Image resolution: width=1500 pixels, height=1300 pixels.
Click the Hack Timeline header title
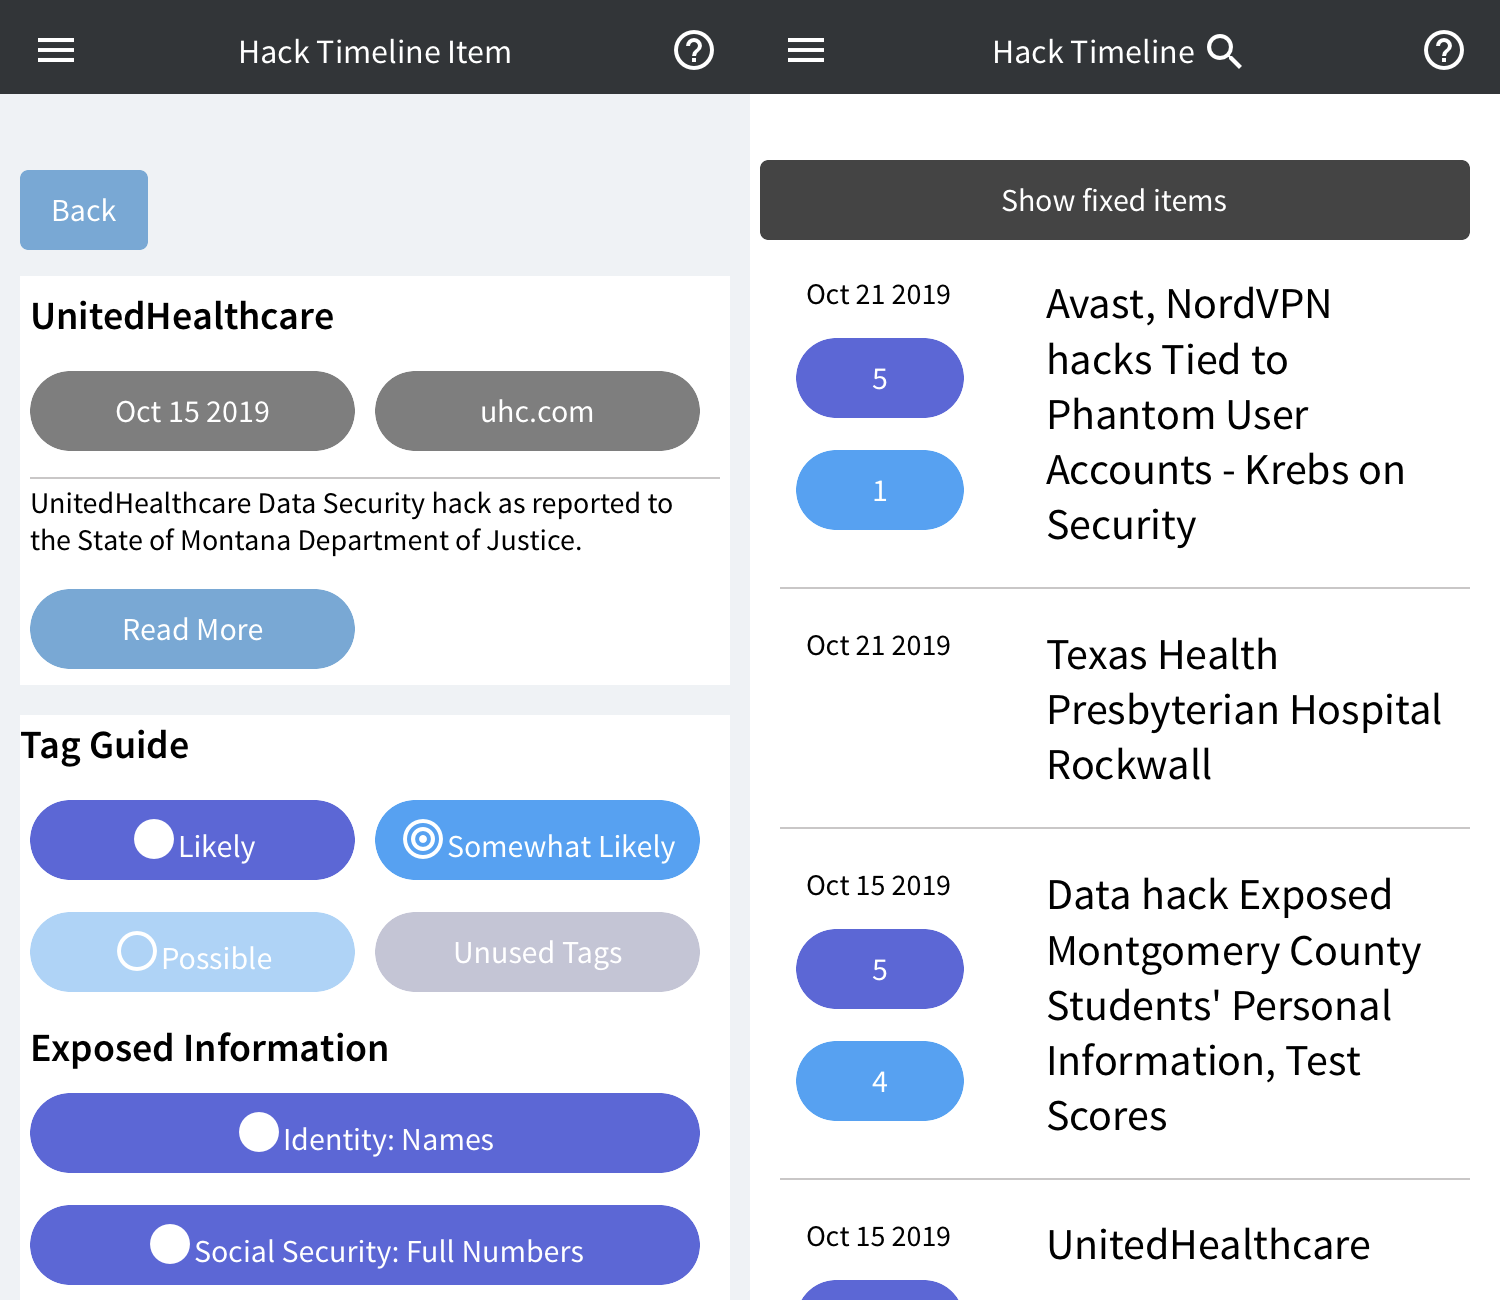[x=1093, y=52]
